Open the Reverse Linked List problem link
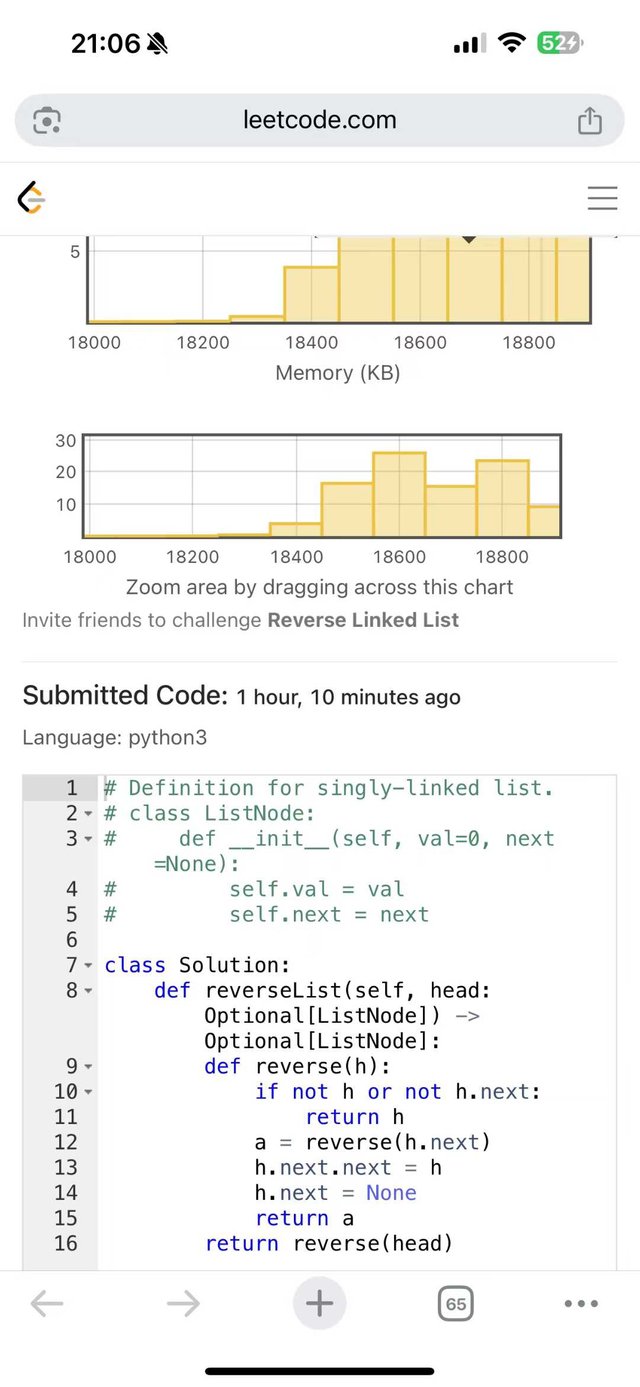This screenshot has height=1387, width=640. 363,620
